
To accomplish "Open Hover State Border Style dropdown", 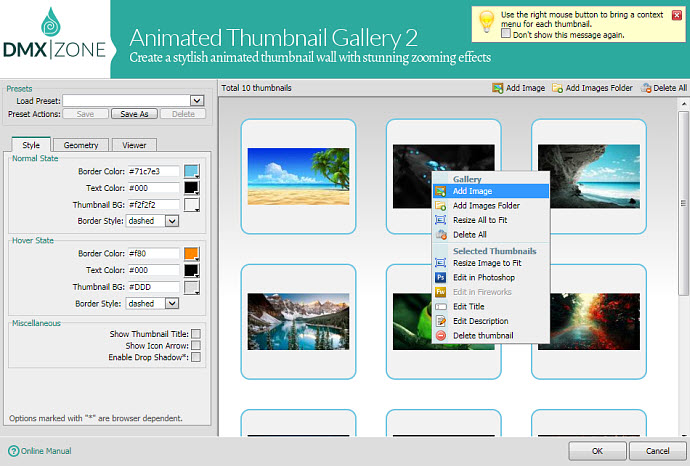I will [172, 303].
